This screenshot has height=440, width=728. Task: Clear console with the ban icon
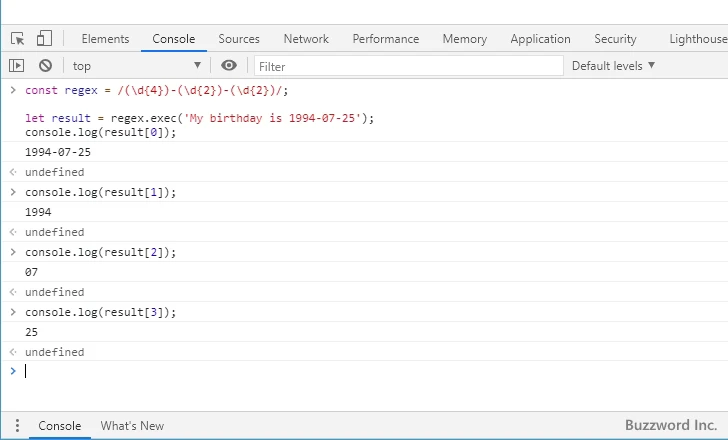pyautogui.click(x=45, y=66)
